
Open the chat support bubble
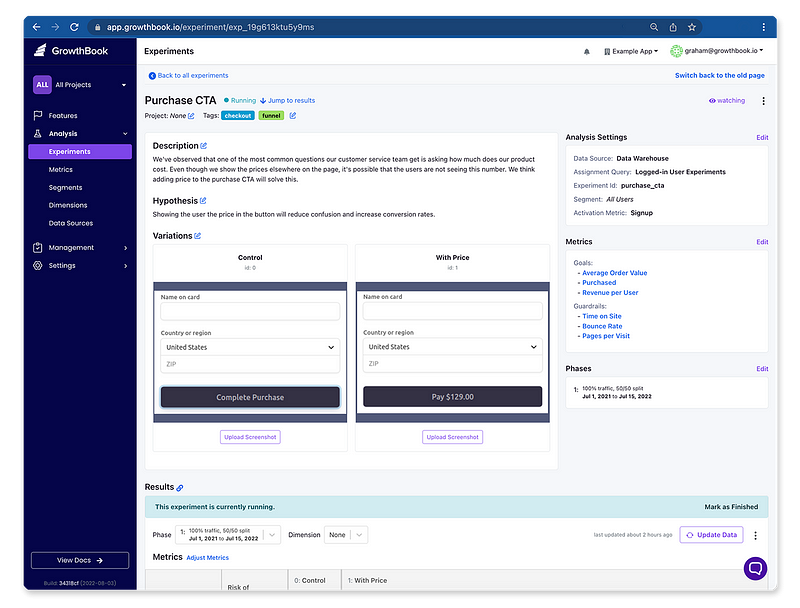(x=755, y=568)
